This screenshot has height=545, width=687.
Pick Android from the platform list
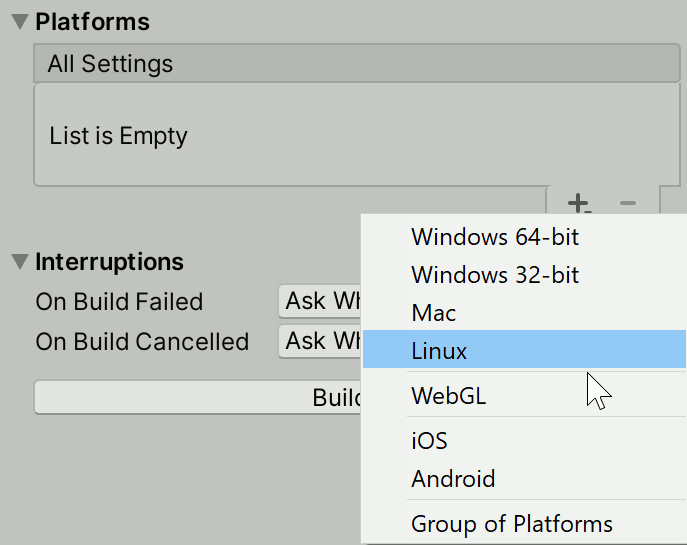[x=453, y=479]
